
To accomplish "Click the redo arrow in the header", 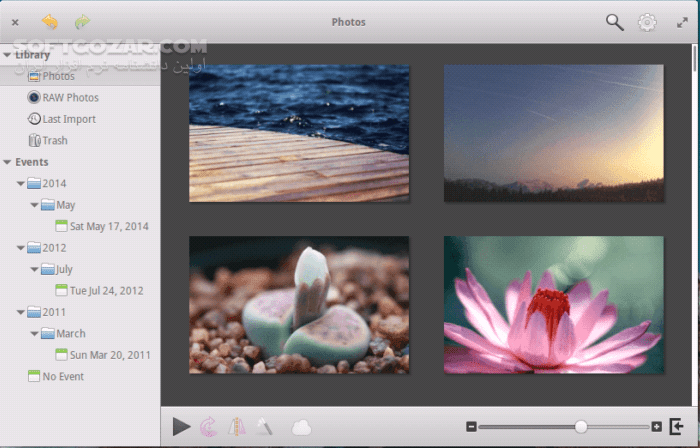I will click(81, 21).
